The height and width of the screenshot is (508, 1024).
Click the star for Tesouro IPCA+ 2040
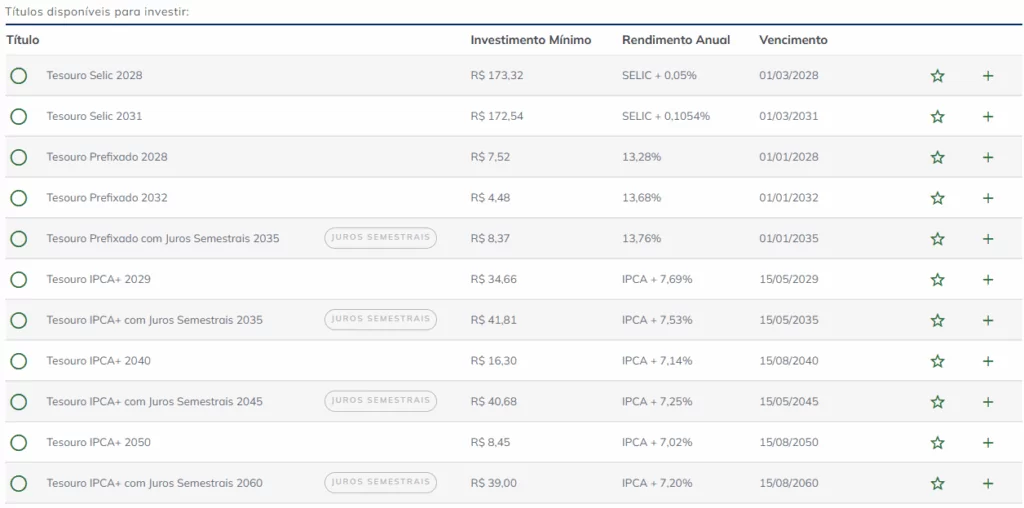point(937,361)
